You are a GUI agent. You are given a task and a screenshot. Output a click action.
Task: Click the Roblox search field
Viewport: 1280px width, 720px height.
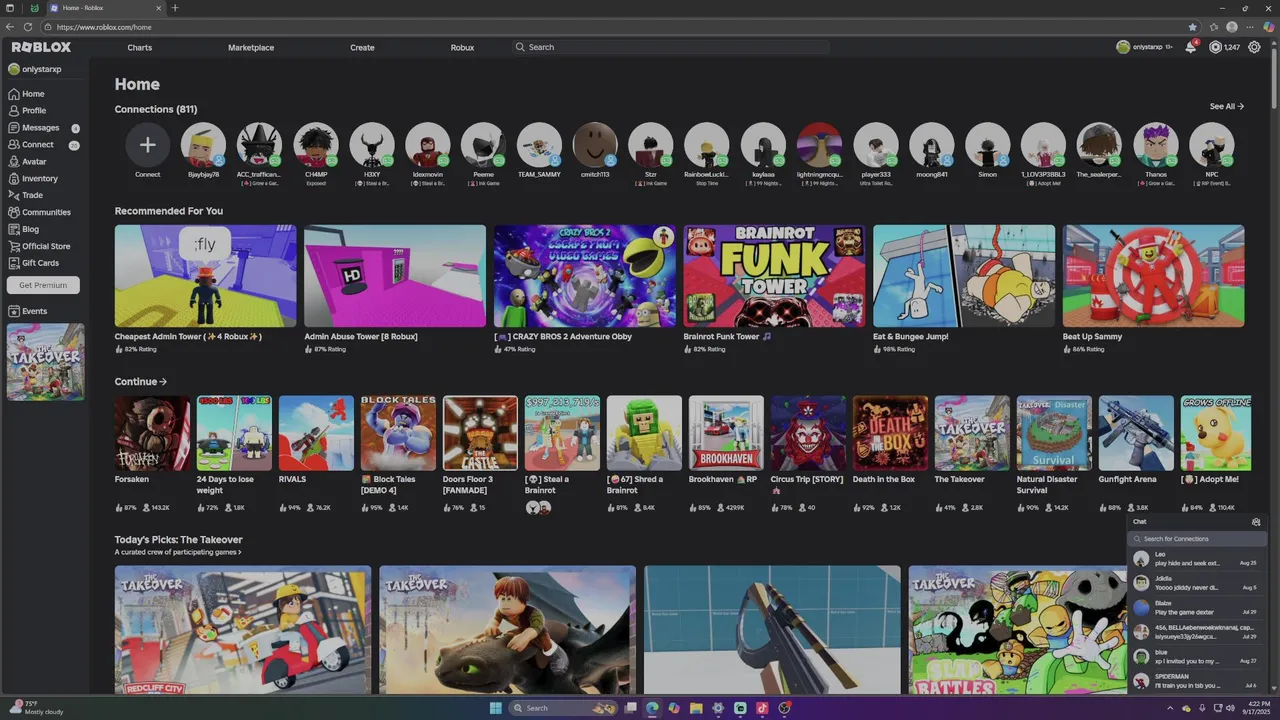(x=670, y=47)
